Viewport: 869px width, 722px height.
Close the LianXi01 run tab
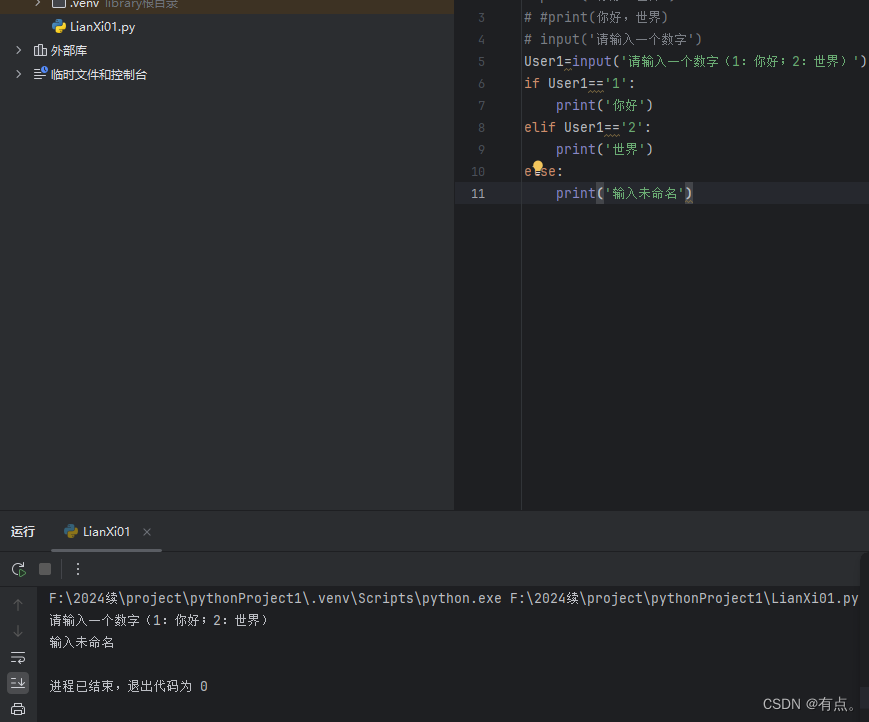146,533
